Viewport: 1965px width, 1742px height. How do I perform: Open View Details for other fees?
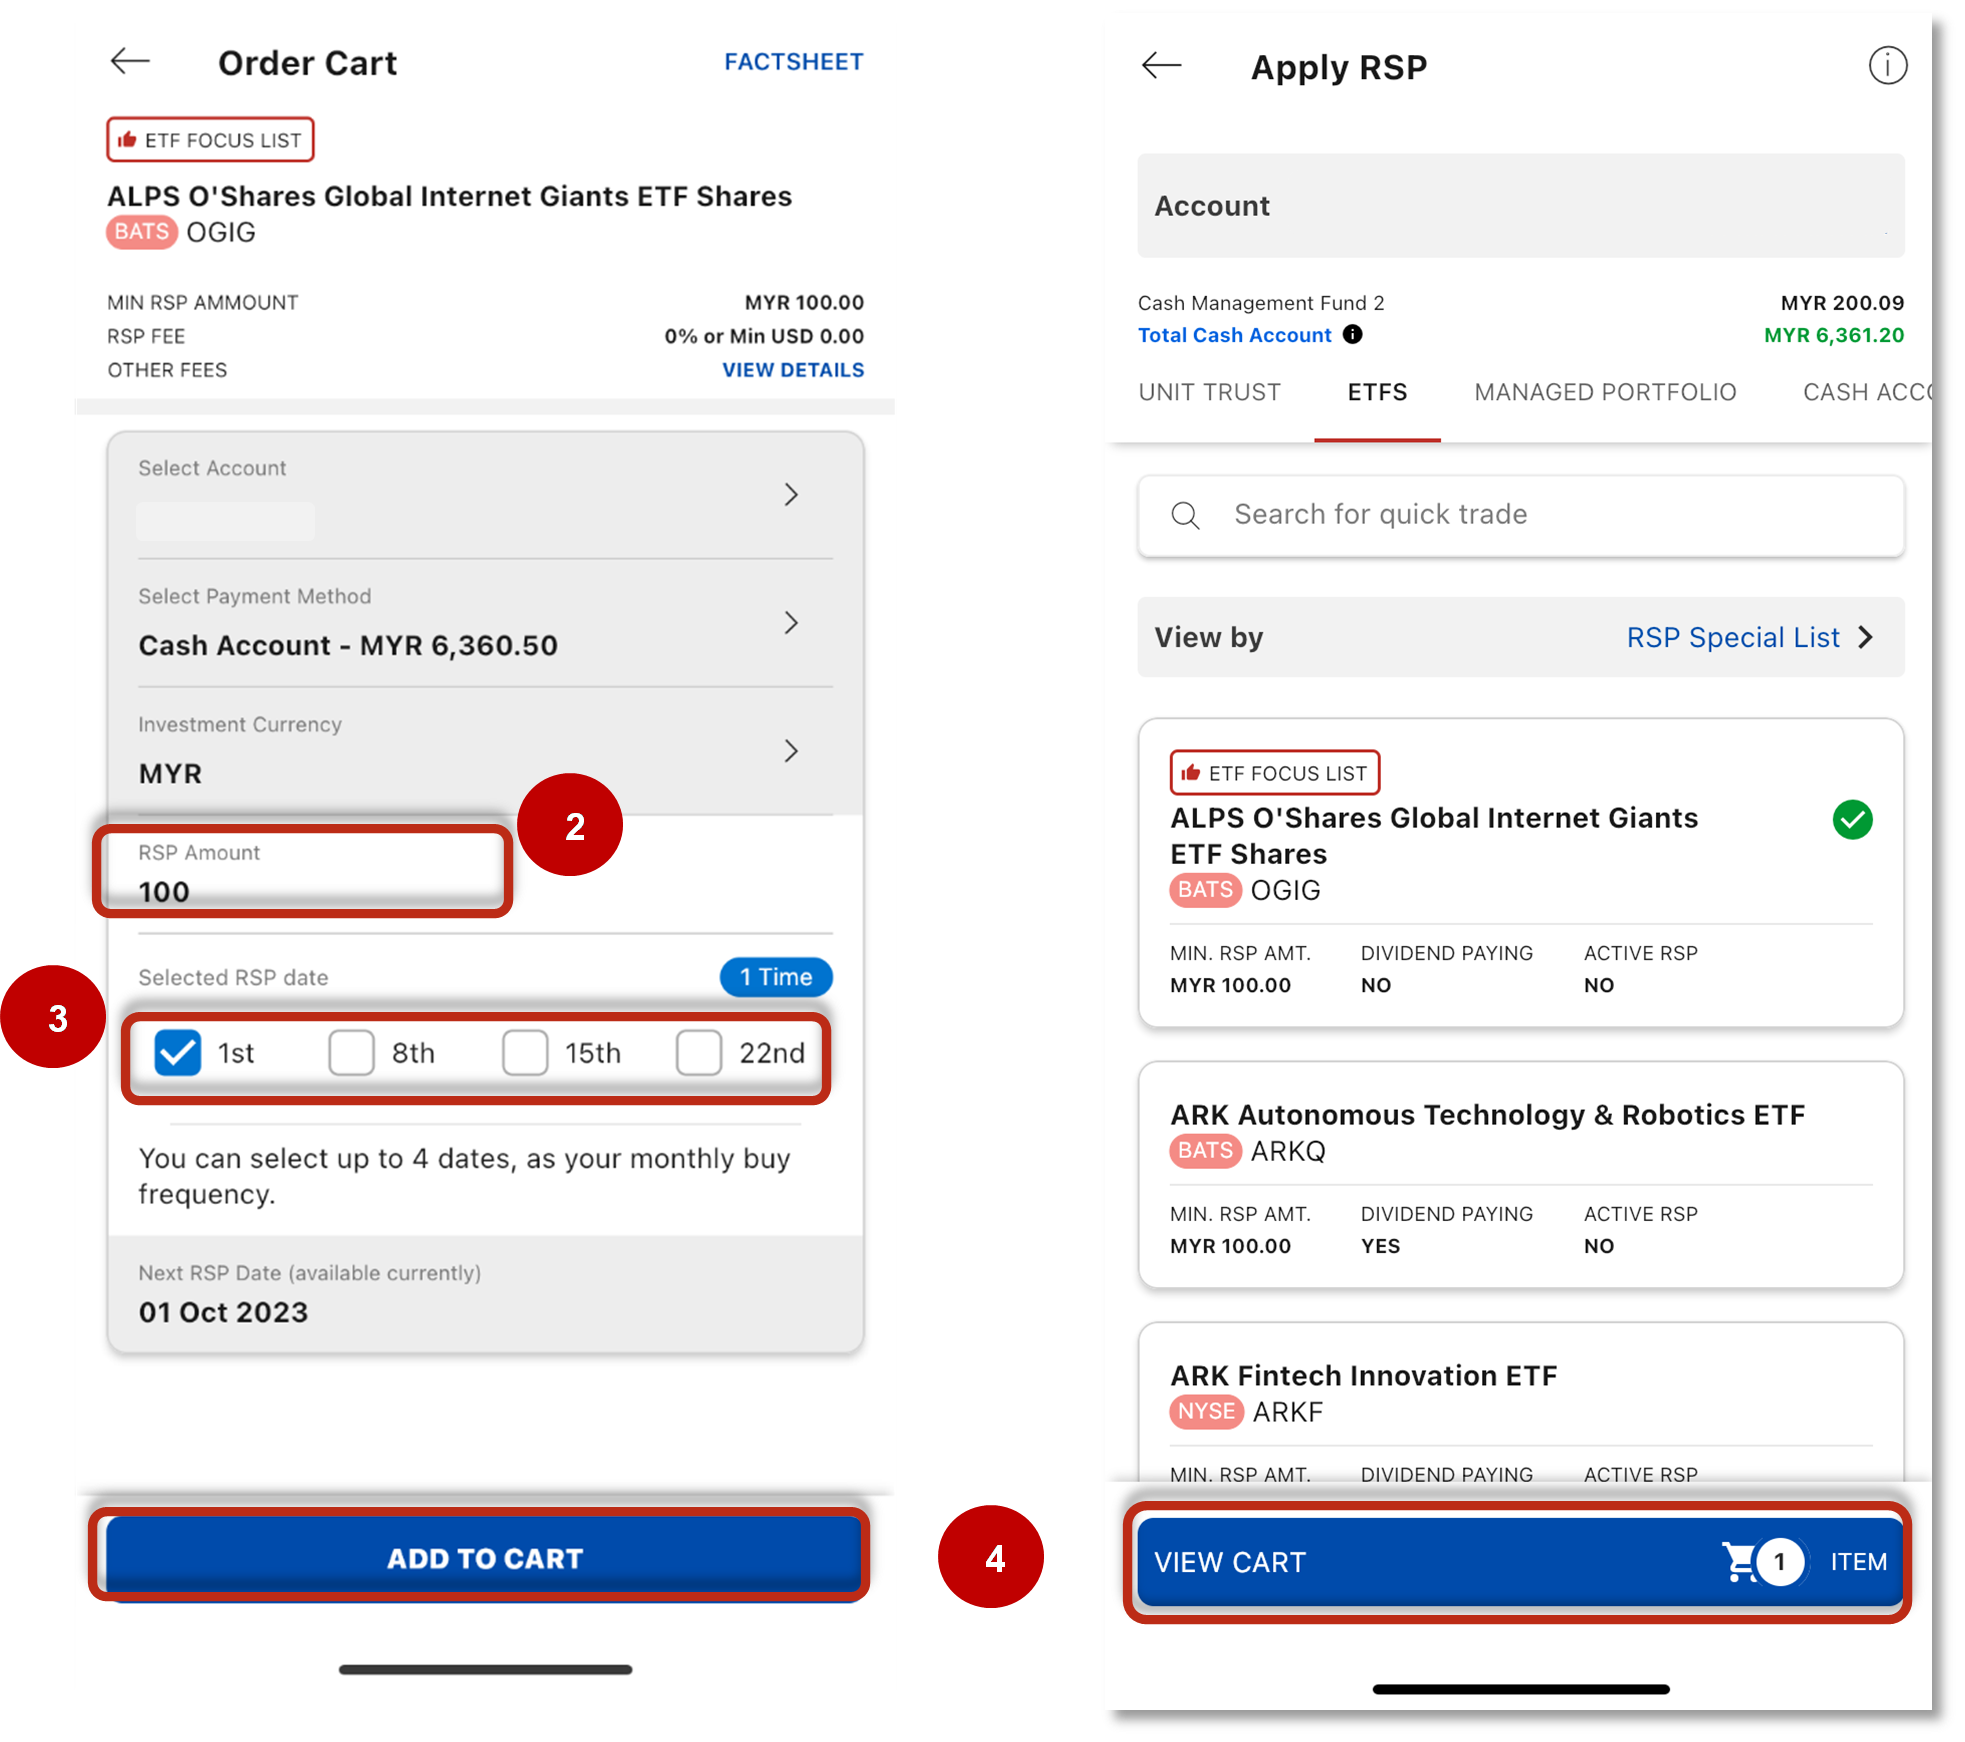tap(793, 370)
